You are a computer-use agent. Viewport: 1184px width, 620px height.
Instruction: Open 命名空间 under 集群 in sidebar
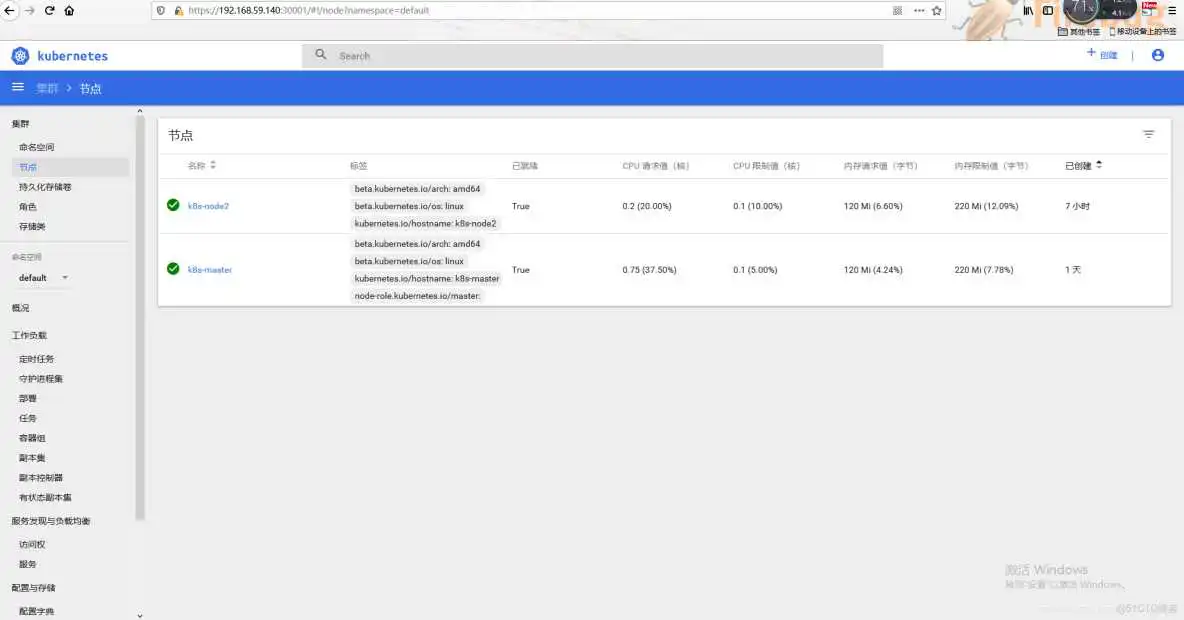[x=36, y=147]
